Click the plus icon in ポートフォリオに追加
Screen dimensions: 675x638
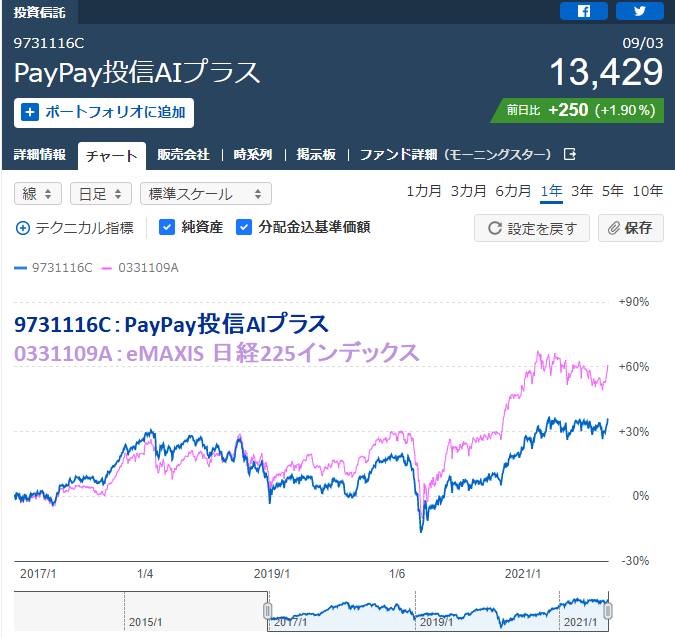click(x=30, y=113)
